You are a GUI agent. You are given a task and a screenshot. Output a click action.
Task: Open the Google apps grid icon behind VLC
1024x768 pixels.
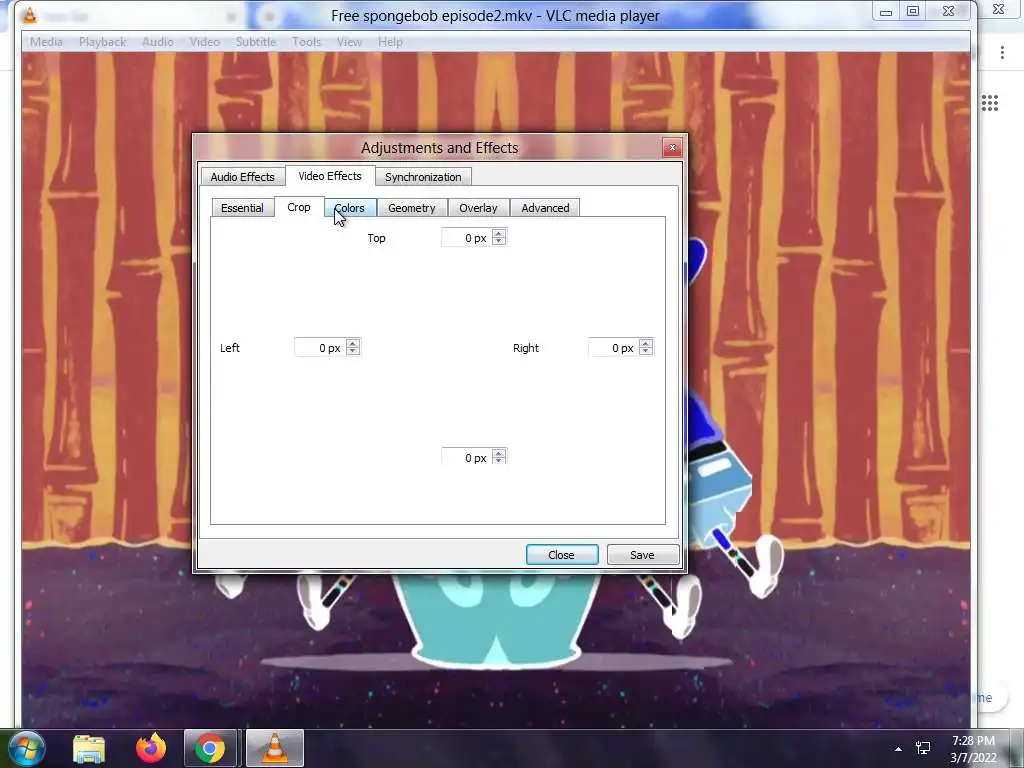990,103
